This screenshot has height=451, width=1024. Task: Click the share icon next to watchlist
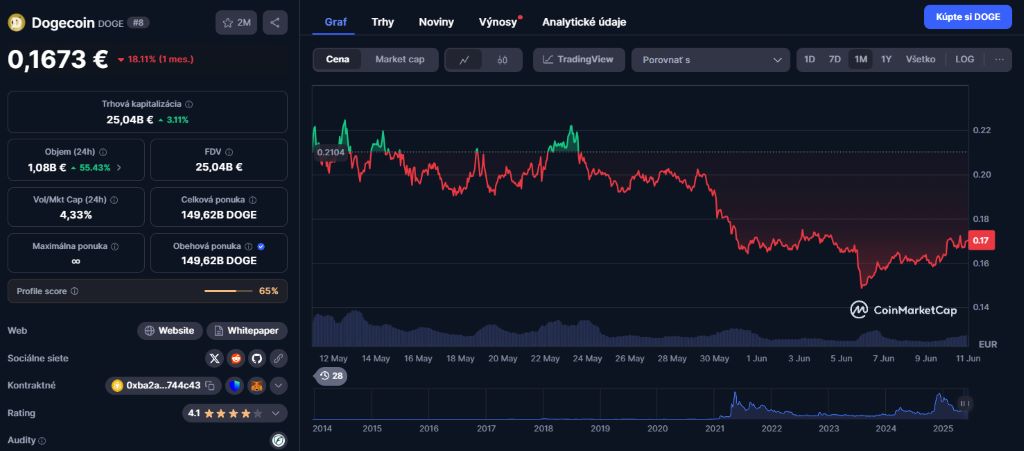(x=275, y=22)
